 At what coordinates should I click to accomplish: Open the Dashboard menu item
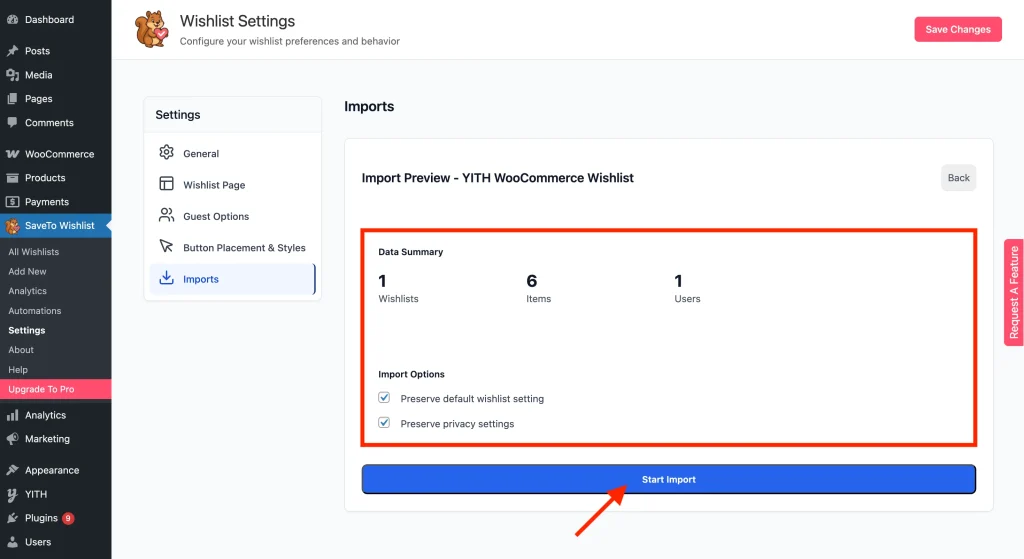pyautogui.click(x=49, y=19)
